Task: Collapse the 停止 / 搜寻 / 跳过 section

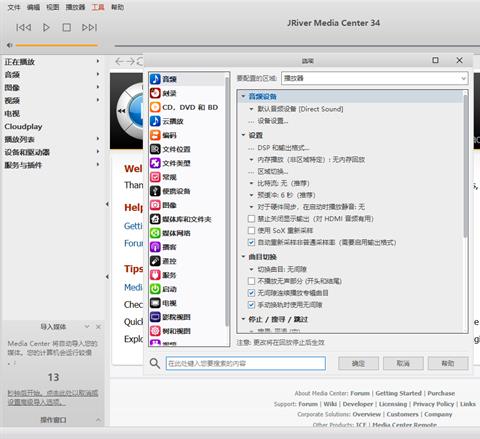Action: (243, 319)
